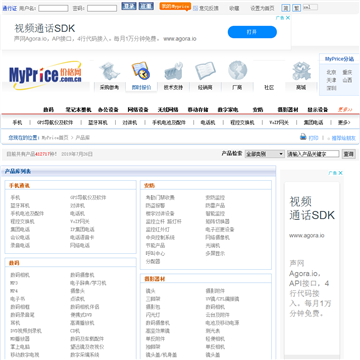The width and height of the screenshot is (360, 360).
Task: Click the 密码 password input field
Action: point(102,8)
